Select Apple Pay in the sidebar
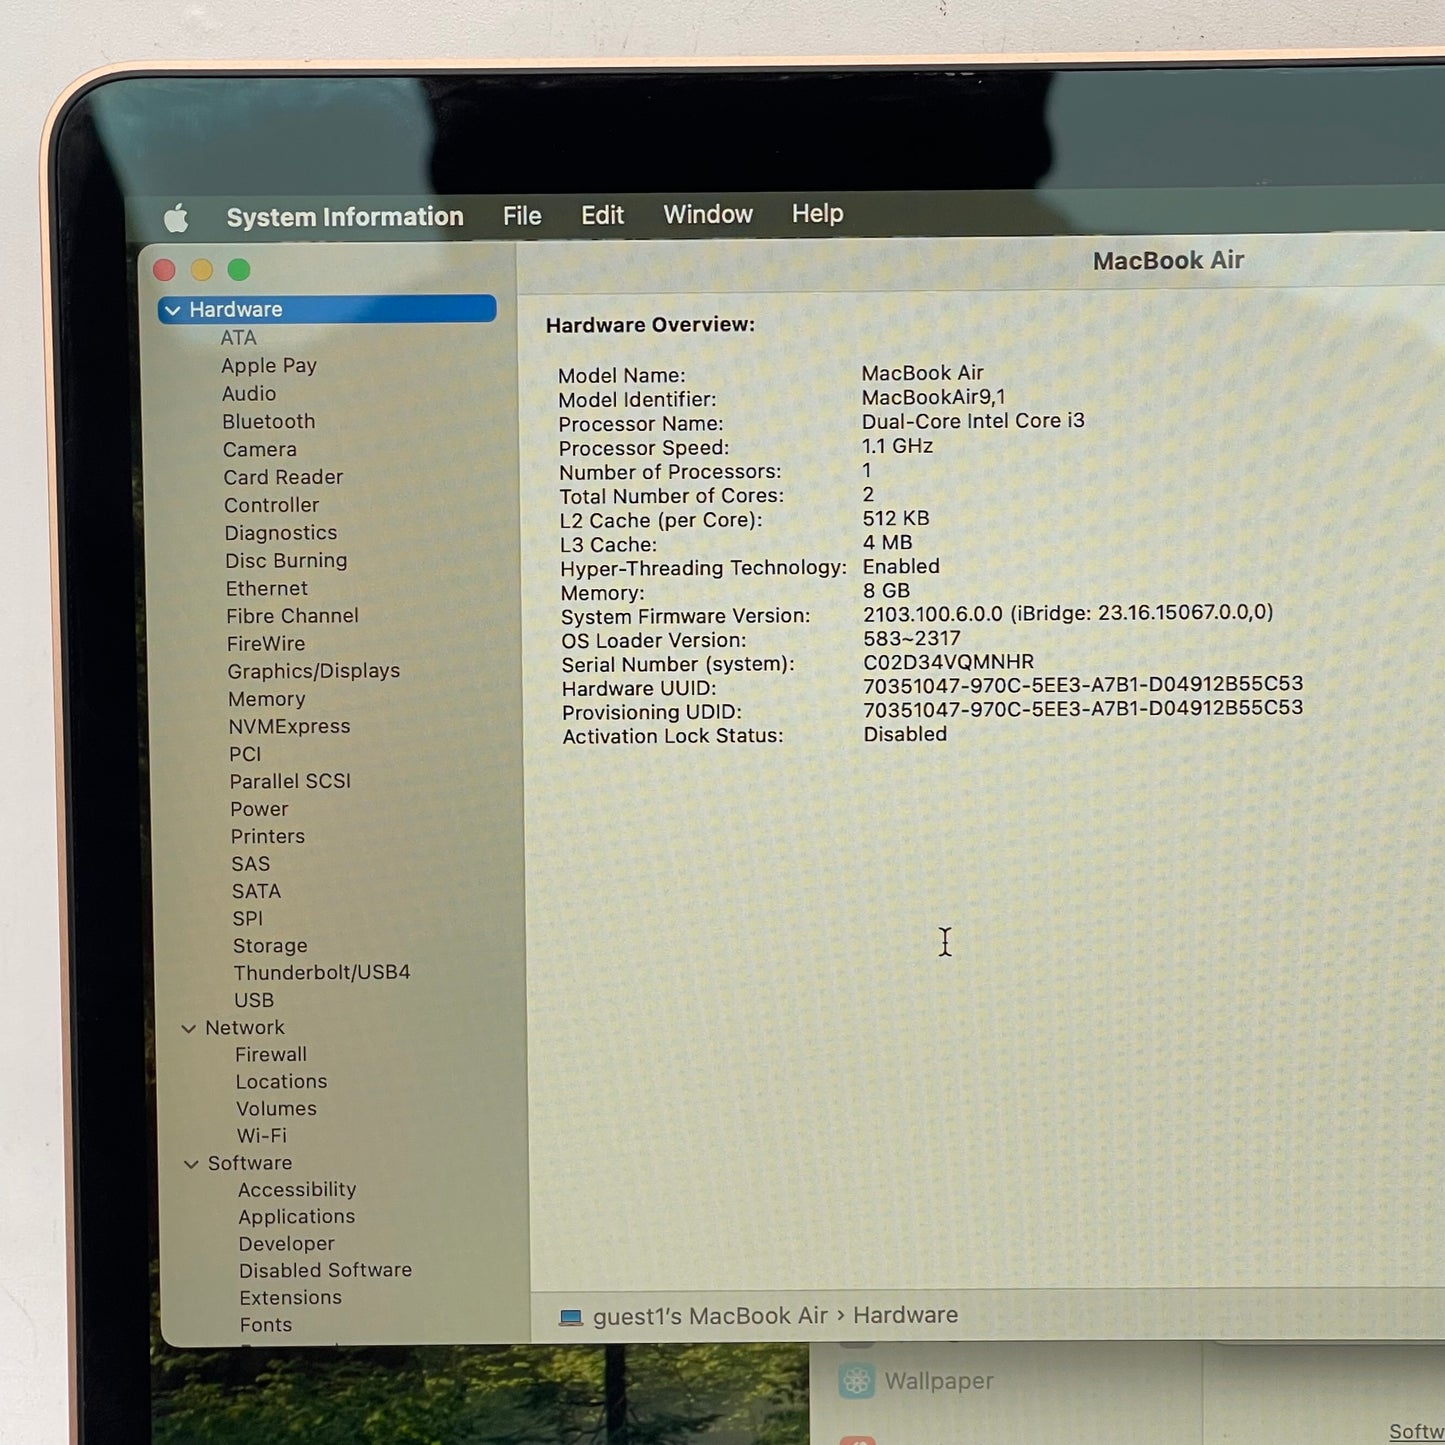This screenshot has width=1445, height=1445. (x=269, y=366)
